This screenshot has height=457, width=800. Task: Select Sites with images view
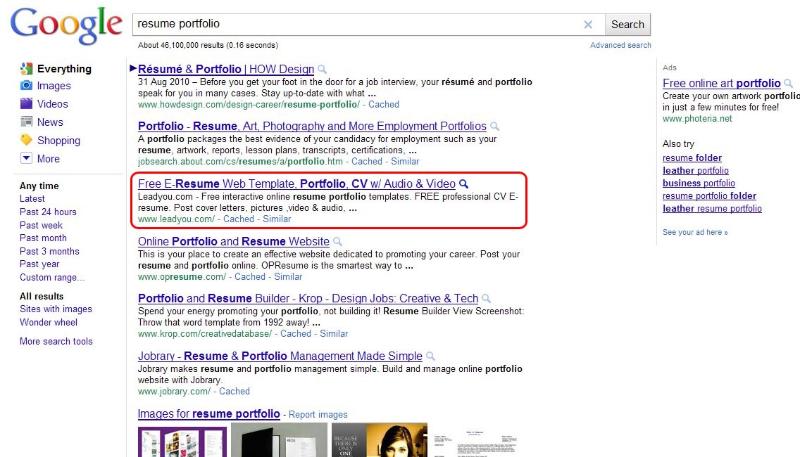(x=56, y=309)
